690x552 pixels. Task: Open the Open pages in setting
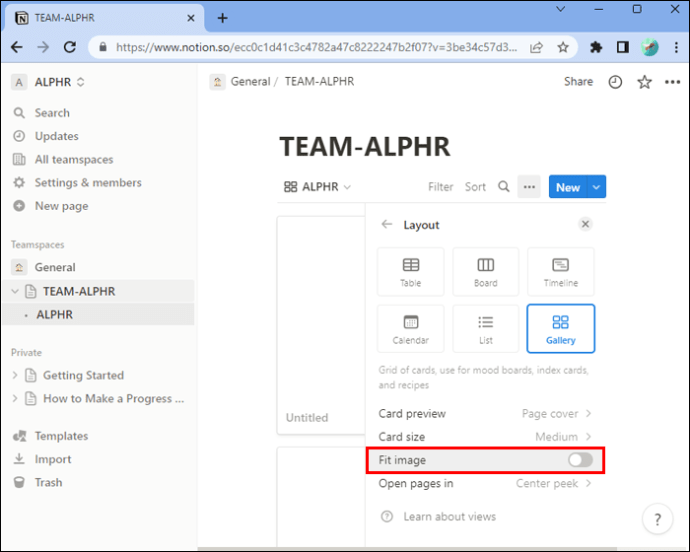(x=485, y=483)
